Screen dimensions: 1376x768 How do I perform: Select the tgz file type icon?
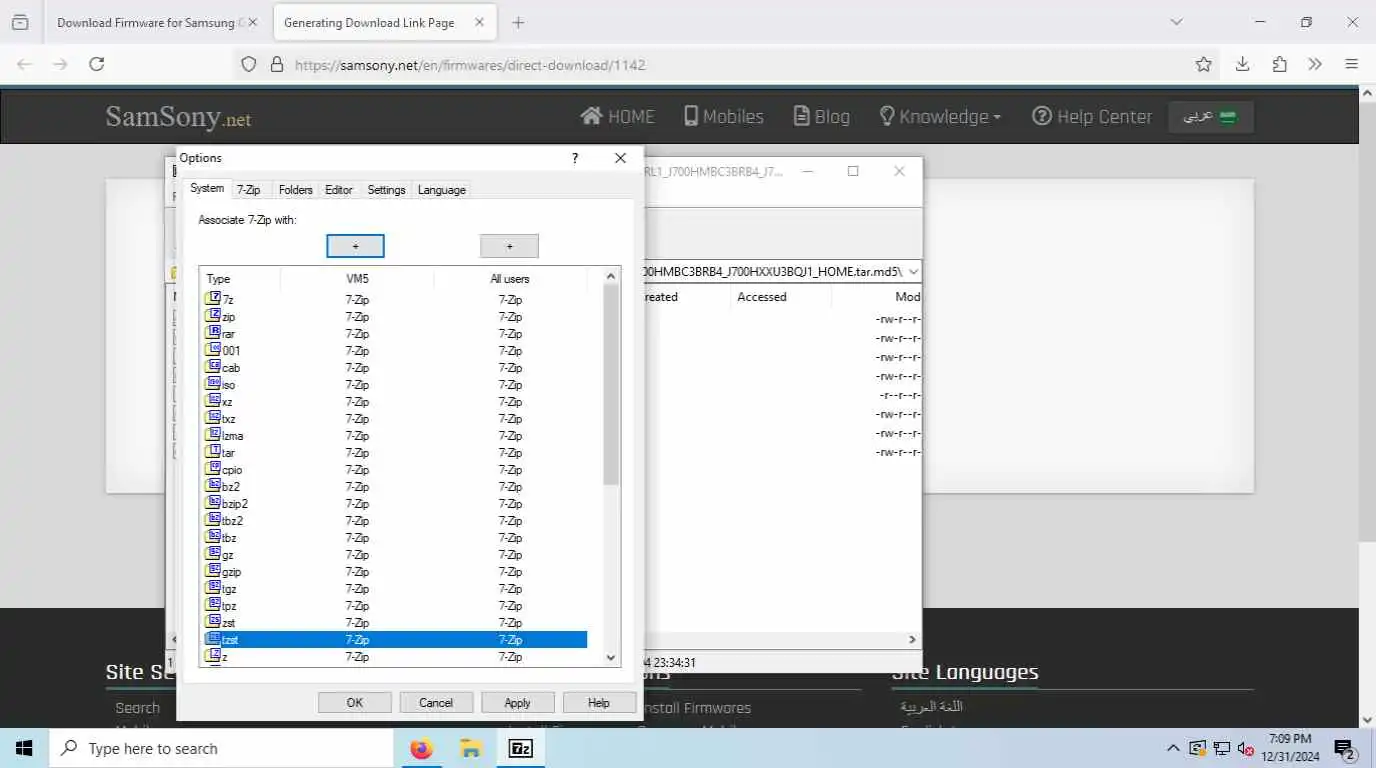coord(212,588)
